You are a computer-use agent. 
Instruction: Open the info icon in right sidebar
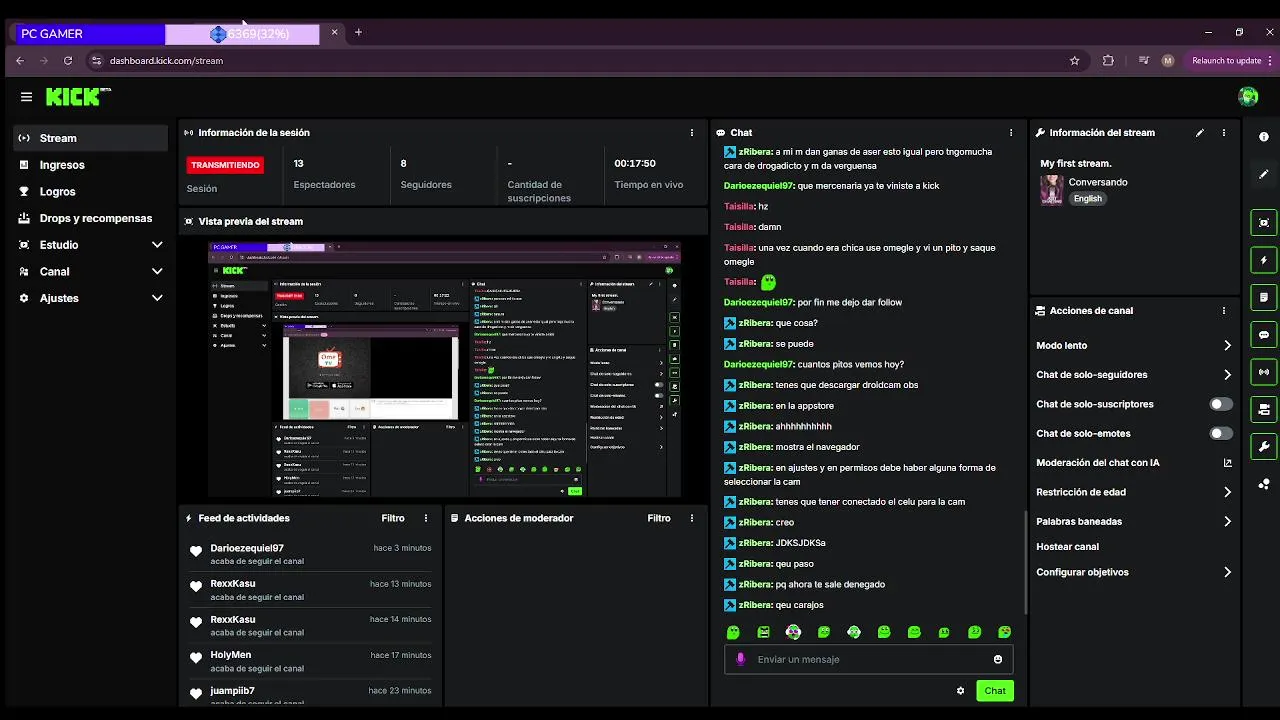click(x=1264, y=137)
